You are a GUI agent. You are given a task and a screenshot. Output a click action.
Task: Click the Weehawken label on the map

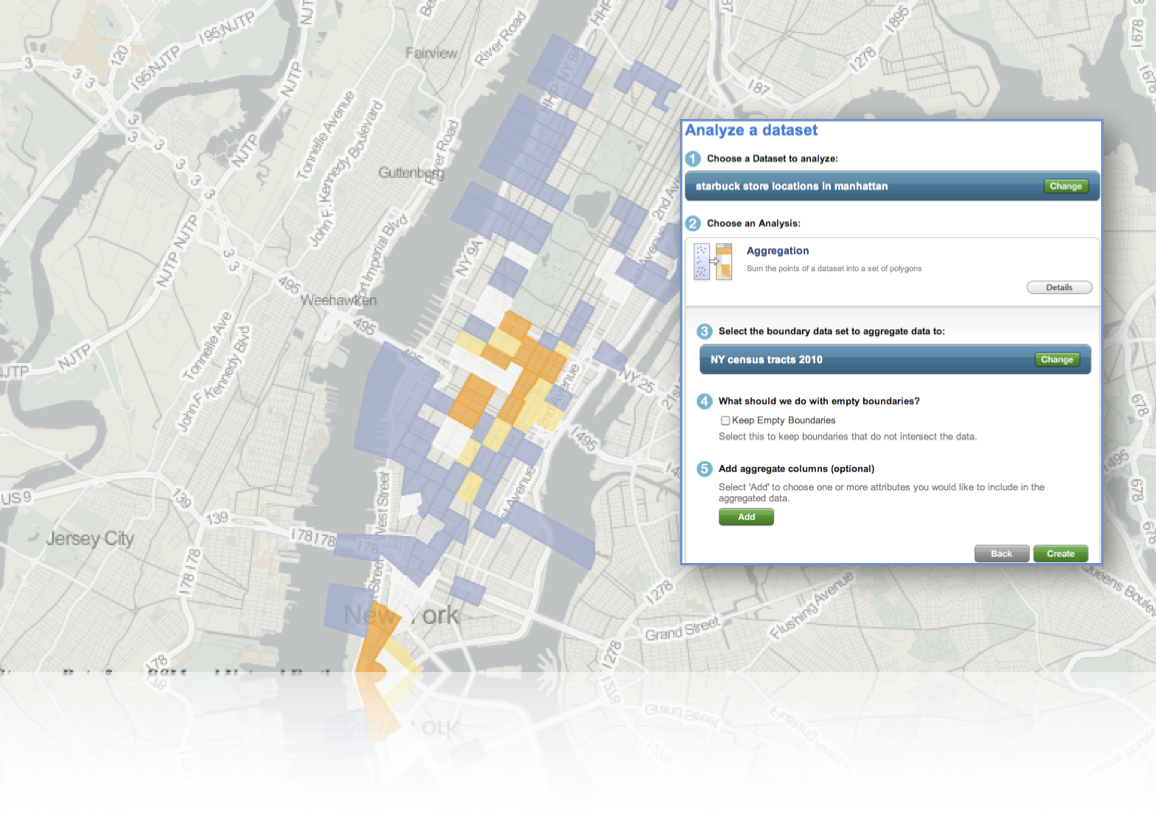click(338, 300)
